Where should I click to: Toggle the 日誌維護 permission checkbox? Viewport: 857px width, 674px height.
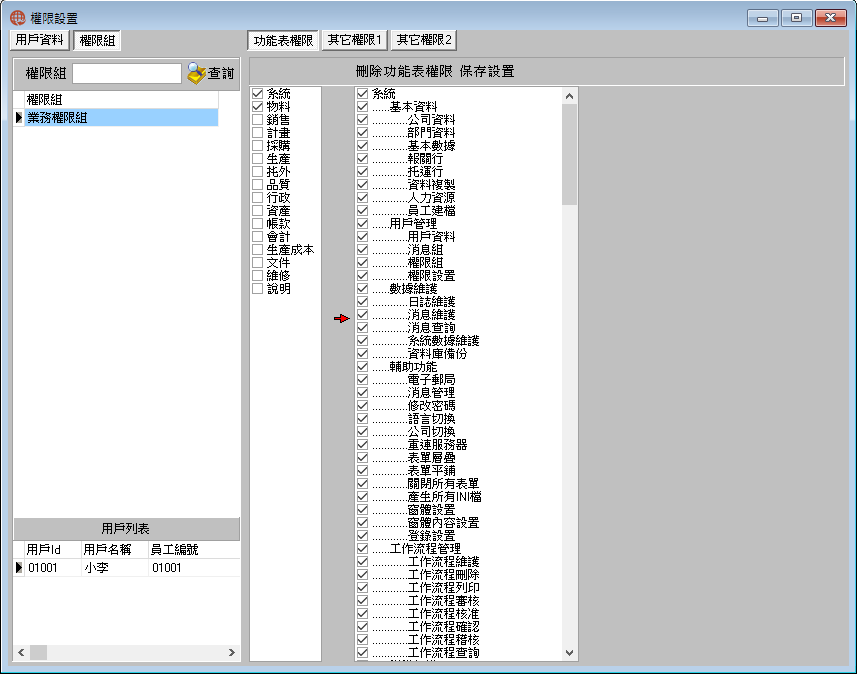[362, 301]
